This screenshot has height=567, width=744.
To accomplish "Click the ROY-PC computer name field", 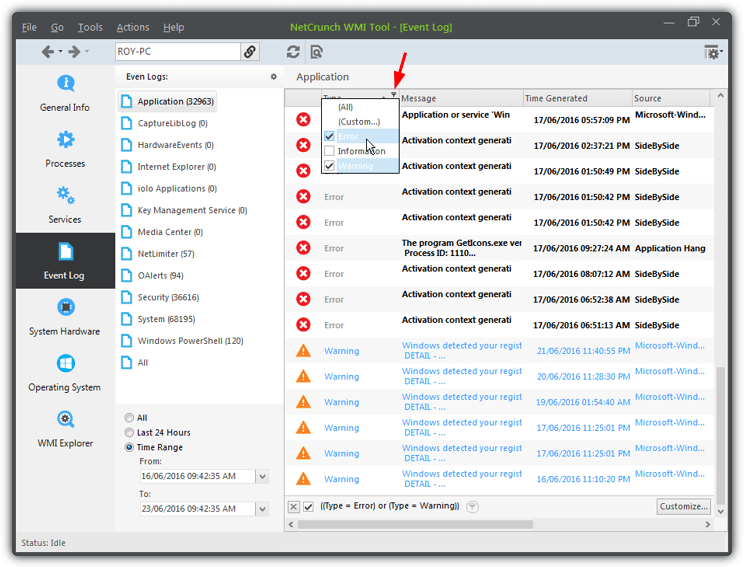I will tap(177, 51).
